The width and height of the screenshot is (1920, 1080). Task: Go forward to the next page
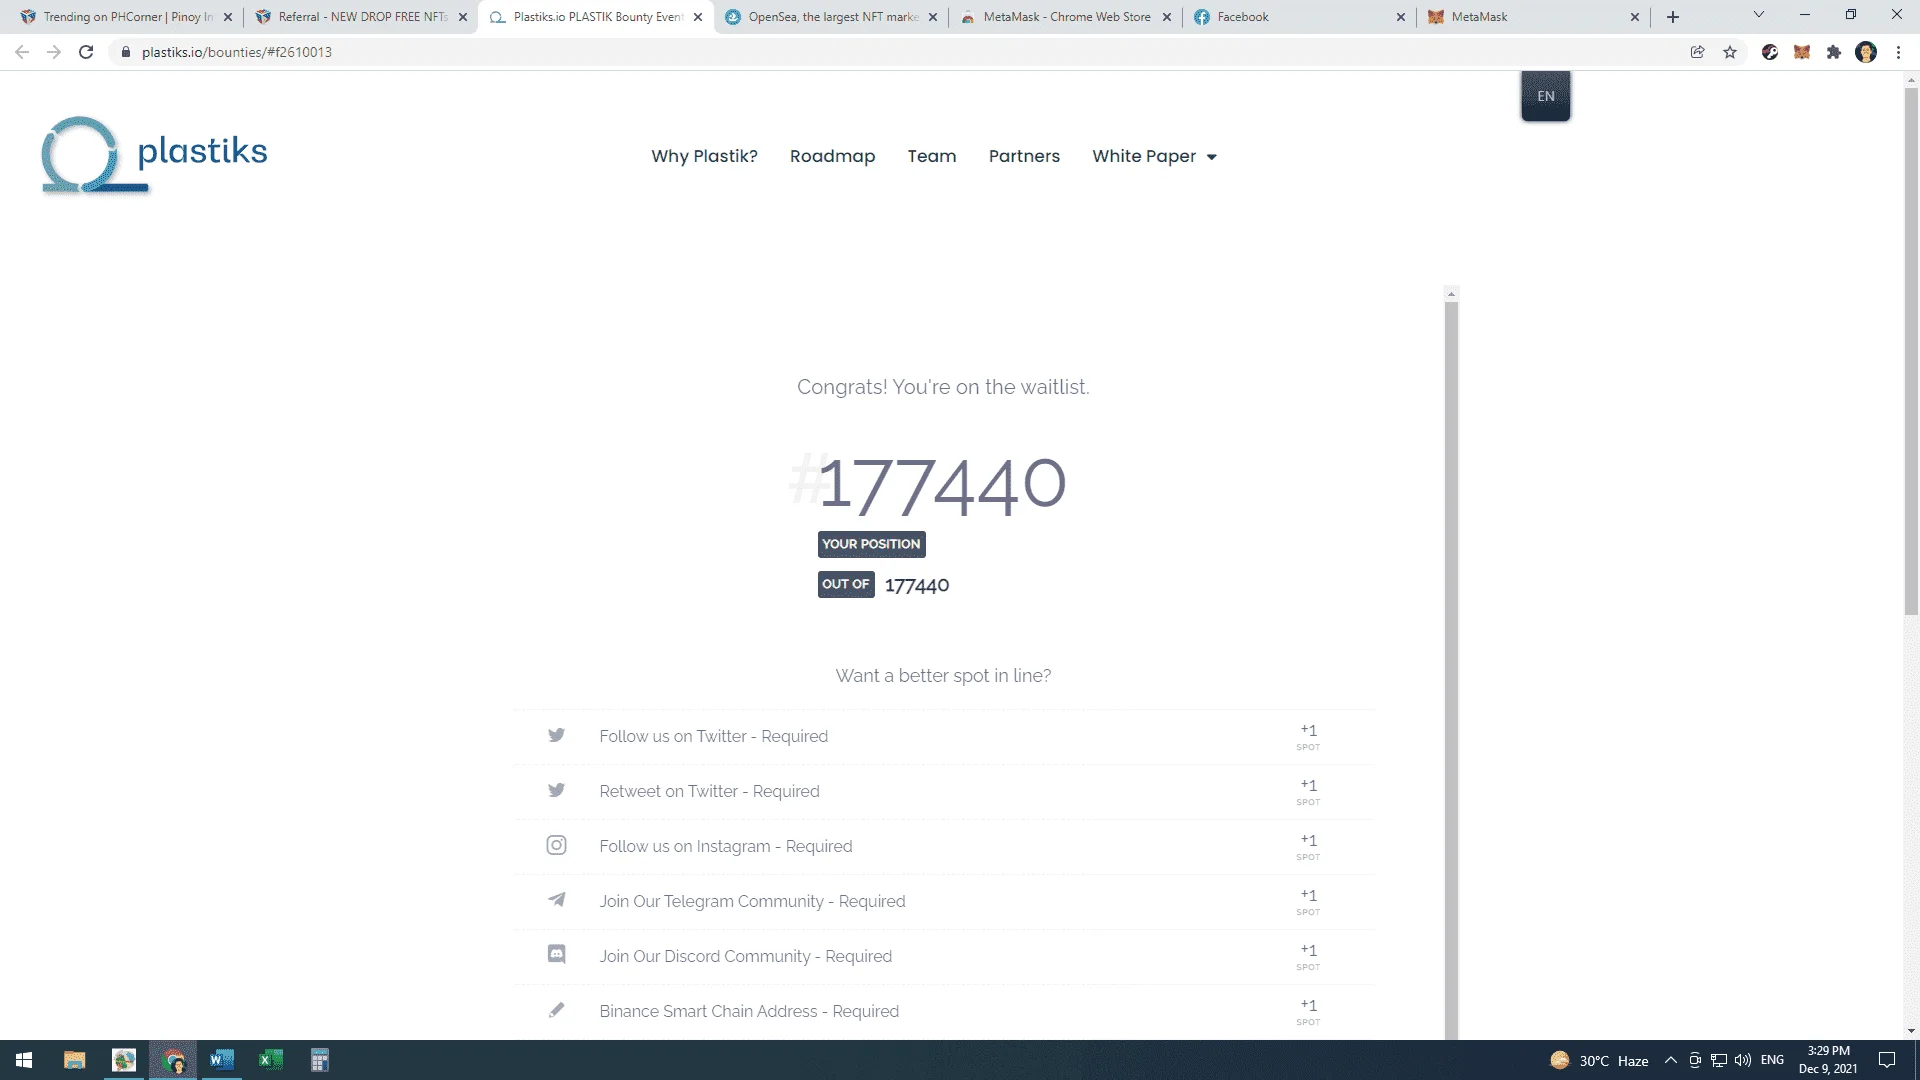pyautogui.click(x=54, y=52)
